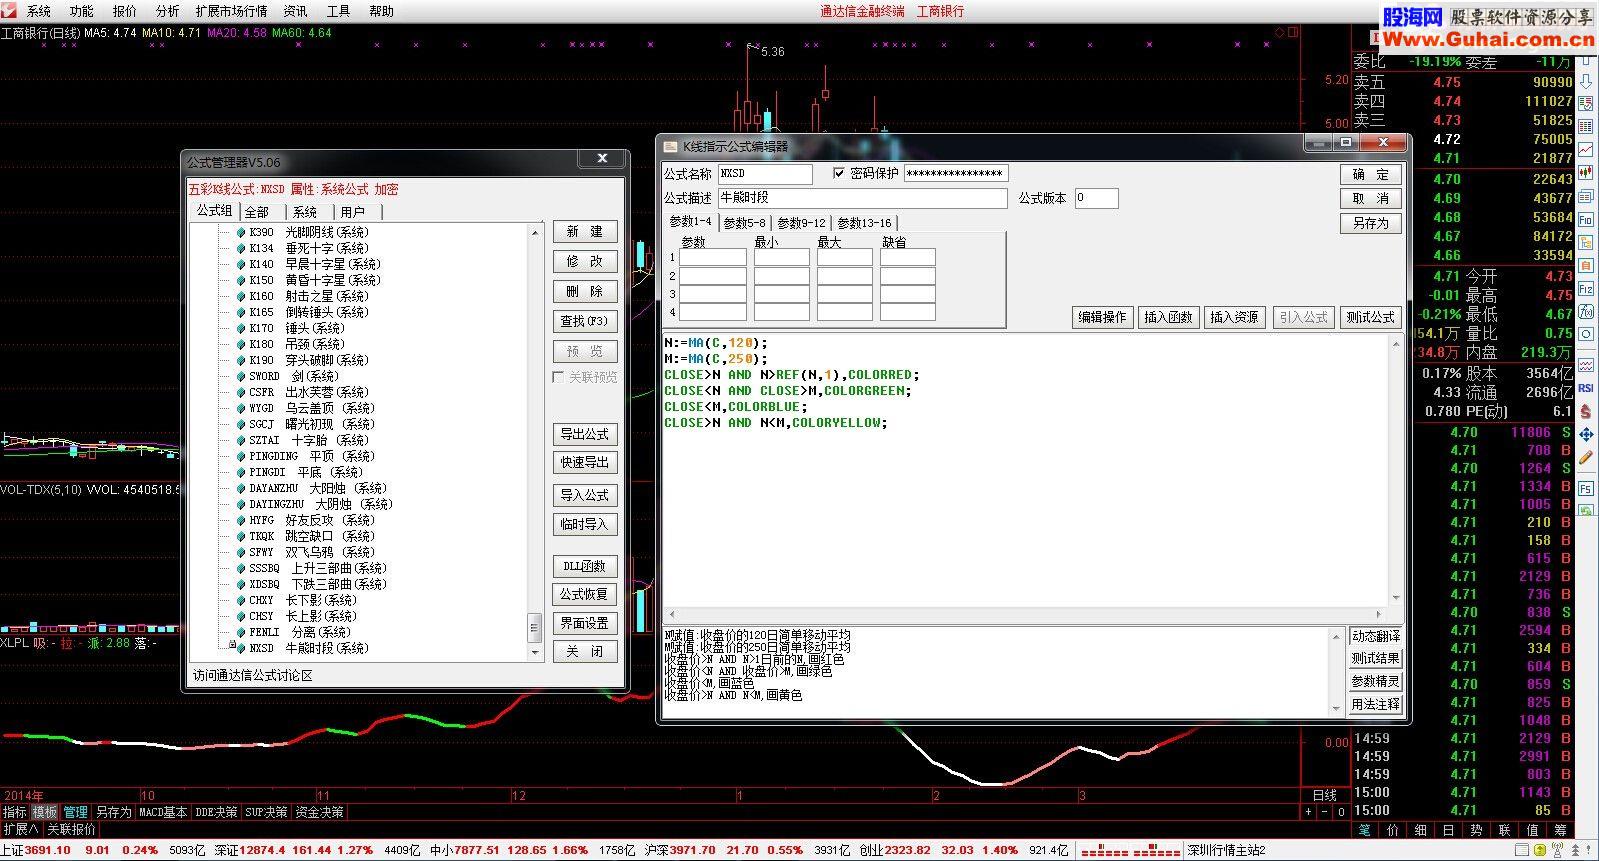Click the 导入公式 button
1599x861 pixels.
tap(585, 495)
